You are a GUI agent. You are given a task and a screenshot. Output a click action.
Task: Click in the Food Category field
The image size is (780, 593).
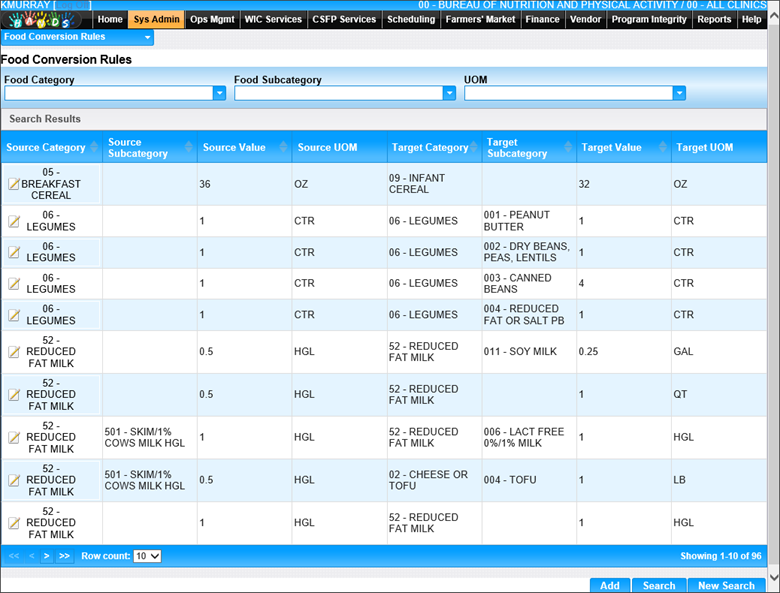point(109,93)
